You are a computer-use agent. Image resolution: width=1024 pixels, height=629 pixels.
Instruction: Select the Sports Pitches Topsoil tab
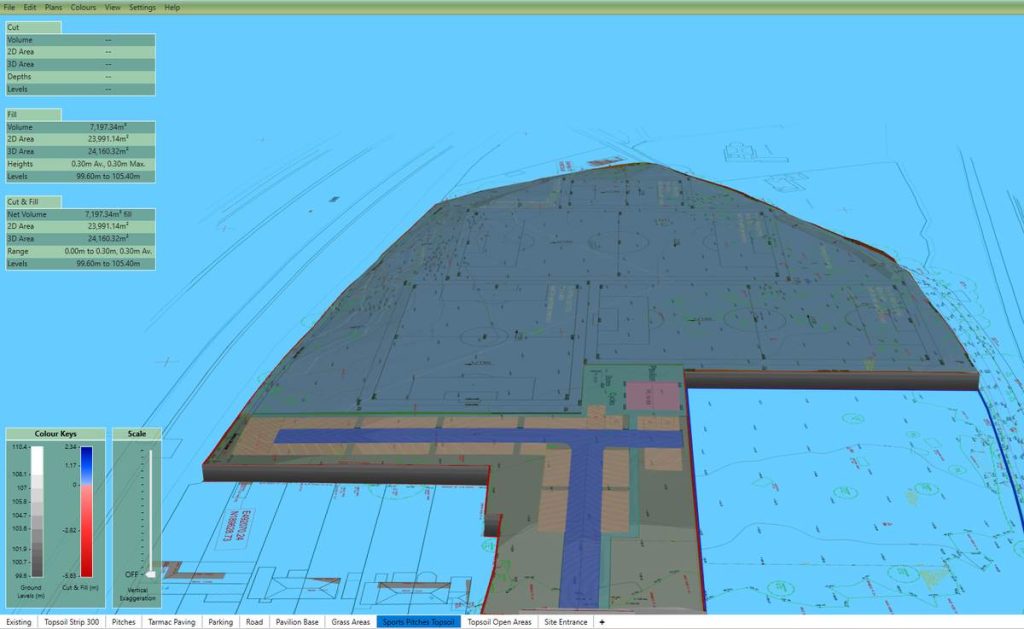(419, 622)
